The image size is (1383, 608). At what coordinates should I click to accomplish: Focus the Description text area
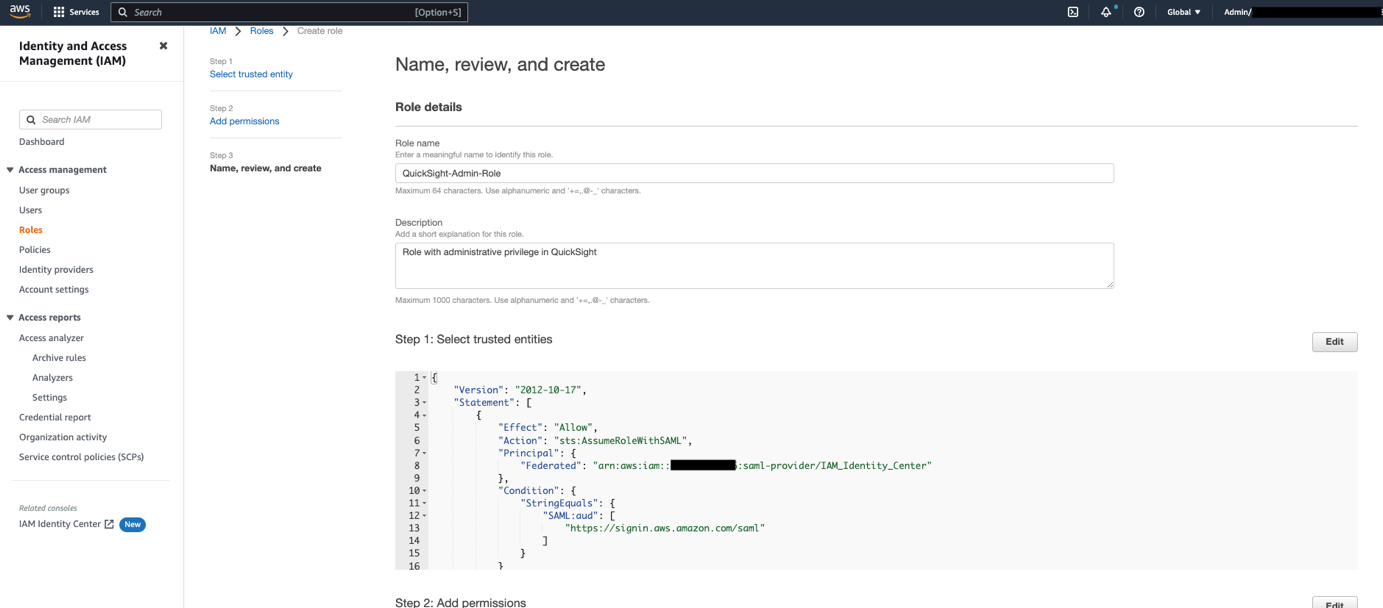click(x=754, y=265)
